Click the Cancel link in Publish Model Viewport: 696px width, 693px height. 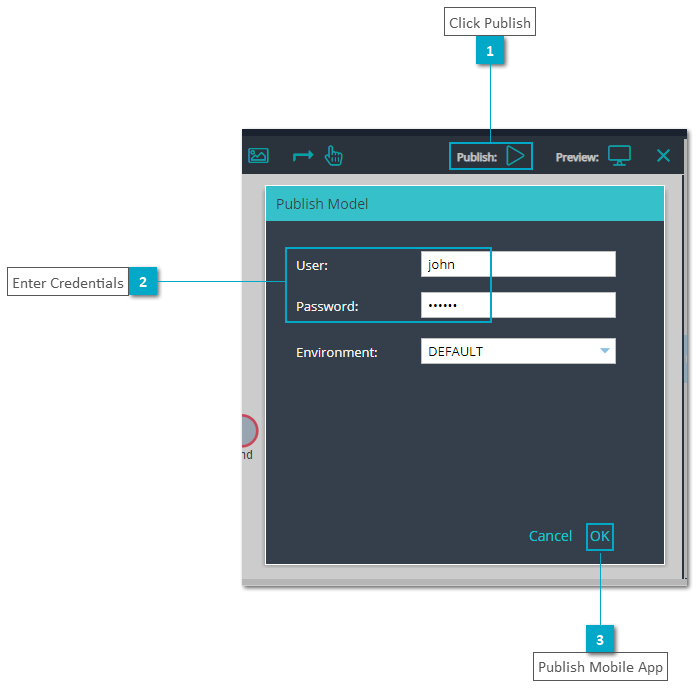(550, 536)
